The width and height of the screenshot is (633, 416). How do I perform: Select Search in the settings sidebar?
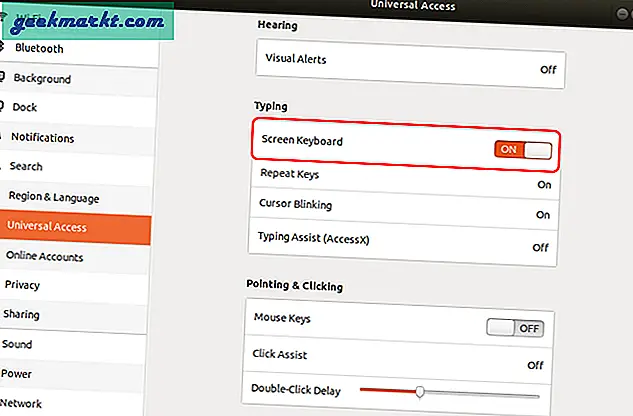coord(26,167)
